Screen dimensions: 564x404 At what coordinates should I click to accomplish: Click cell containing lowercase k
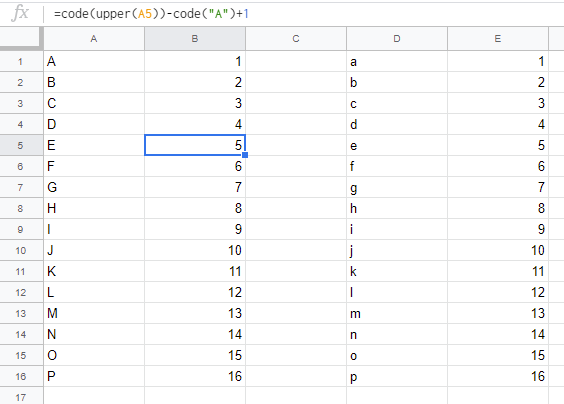397,271
